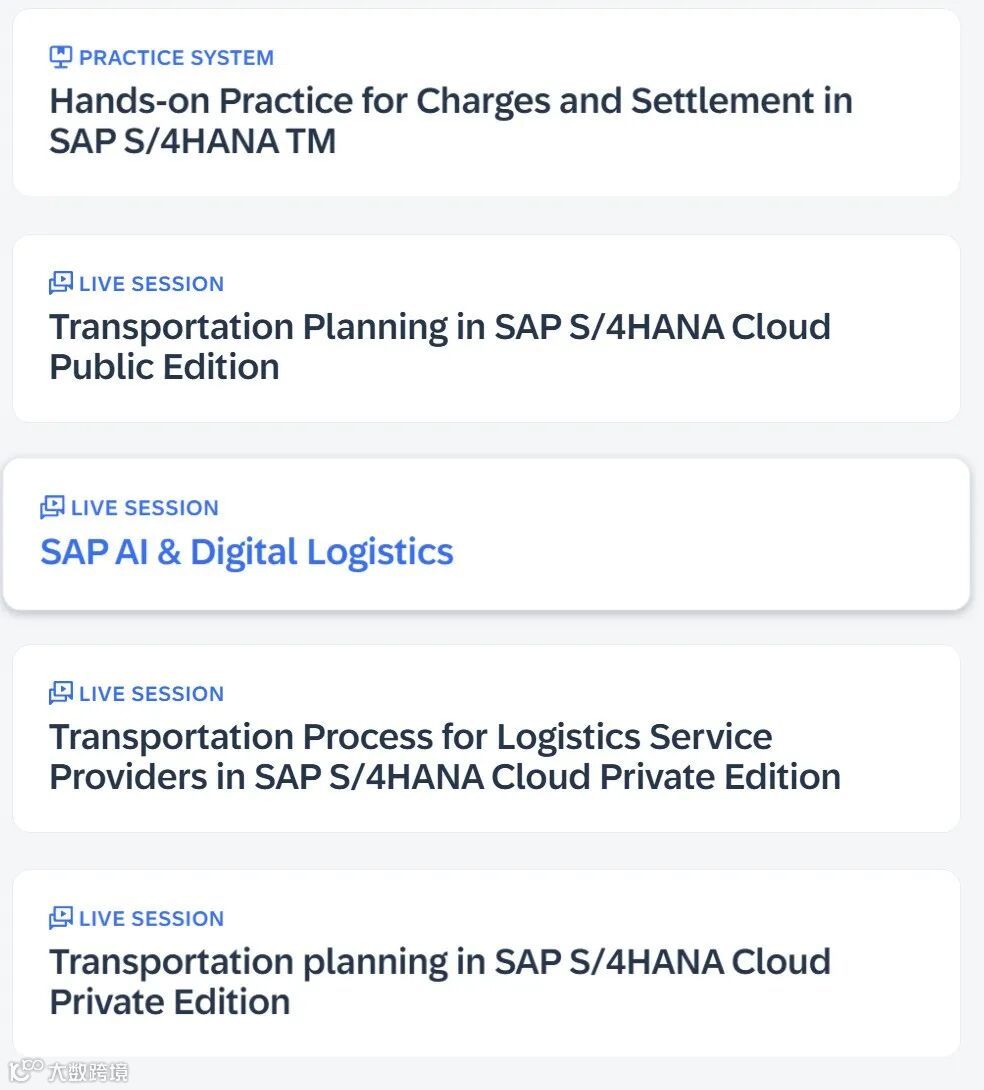The width and height of the screenshot is (984, 1090).
Task: Open Transportation Process for Logistics Service Providers title
Action: point(445,757)
